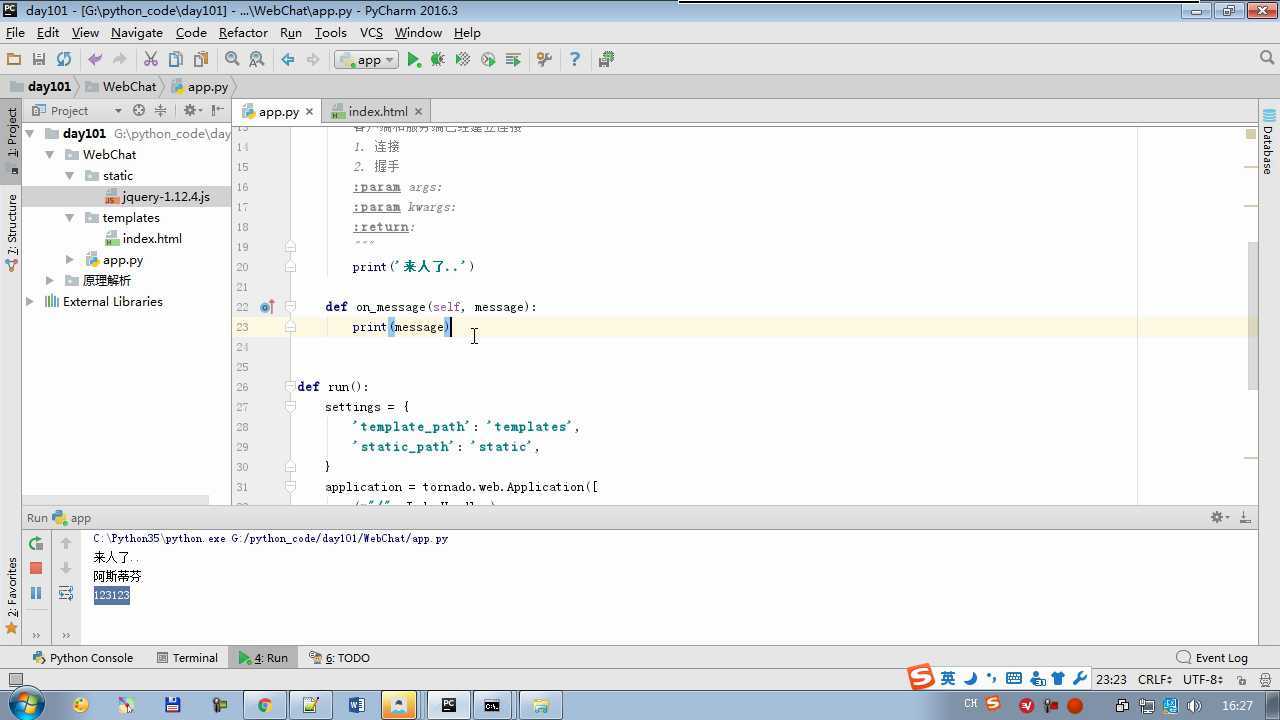This screenshot has height=720, width=1280.
Task: Open the Refactor menu
Action: pos(243,32)
